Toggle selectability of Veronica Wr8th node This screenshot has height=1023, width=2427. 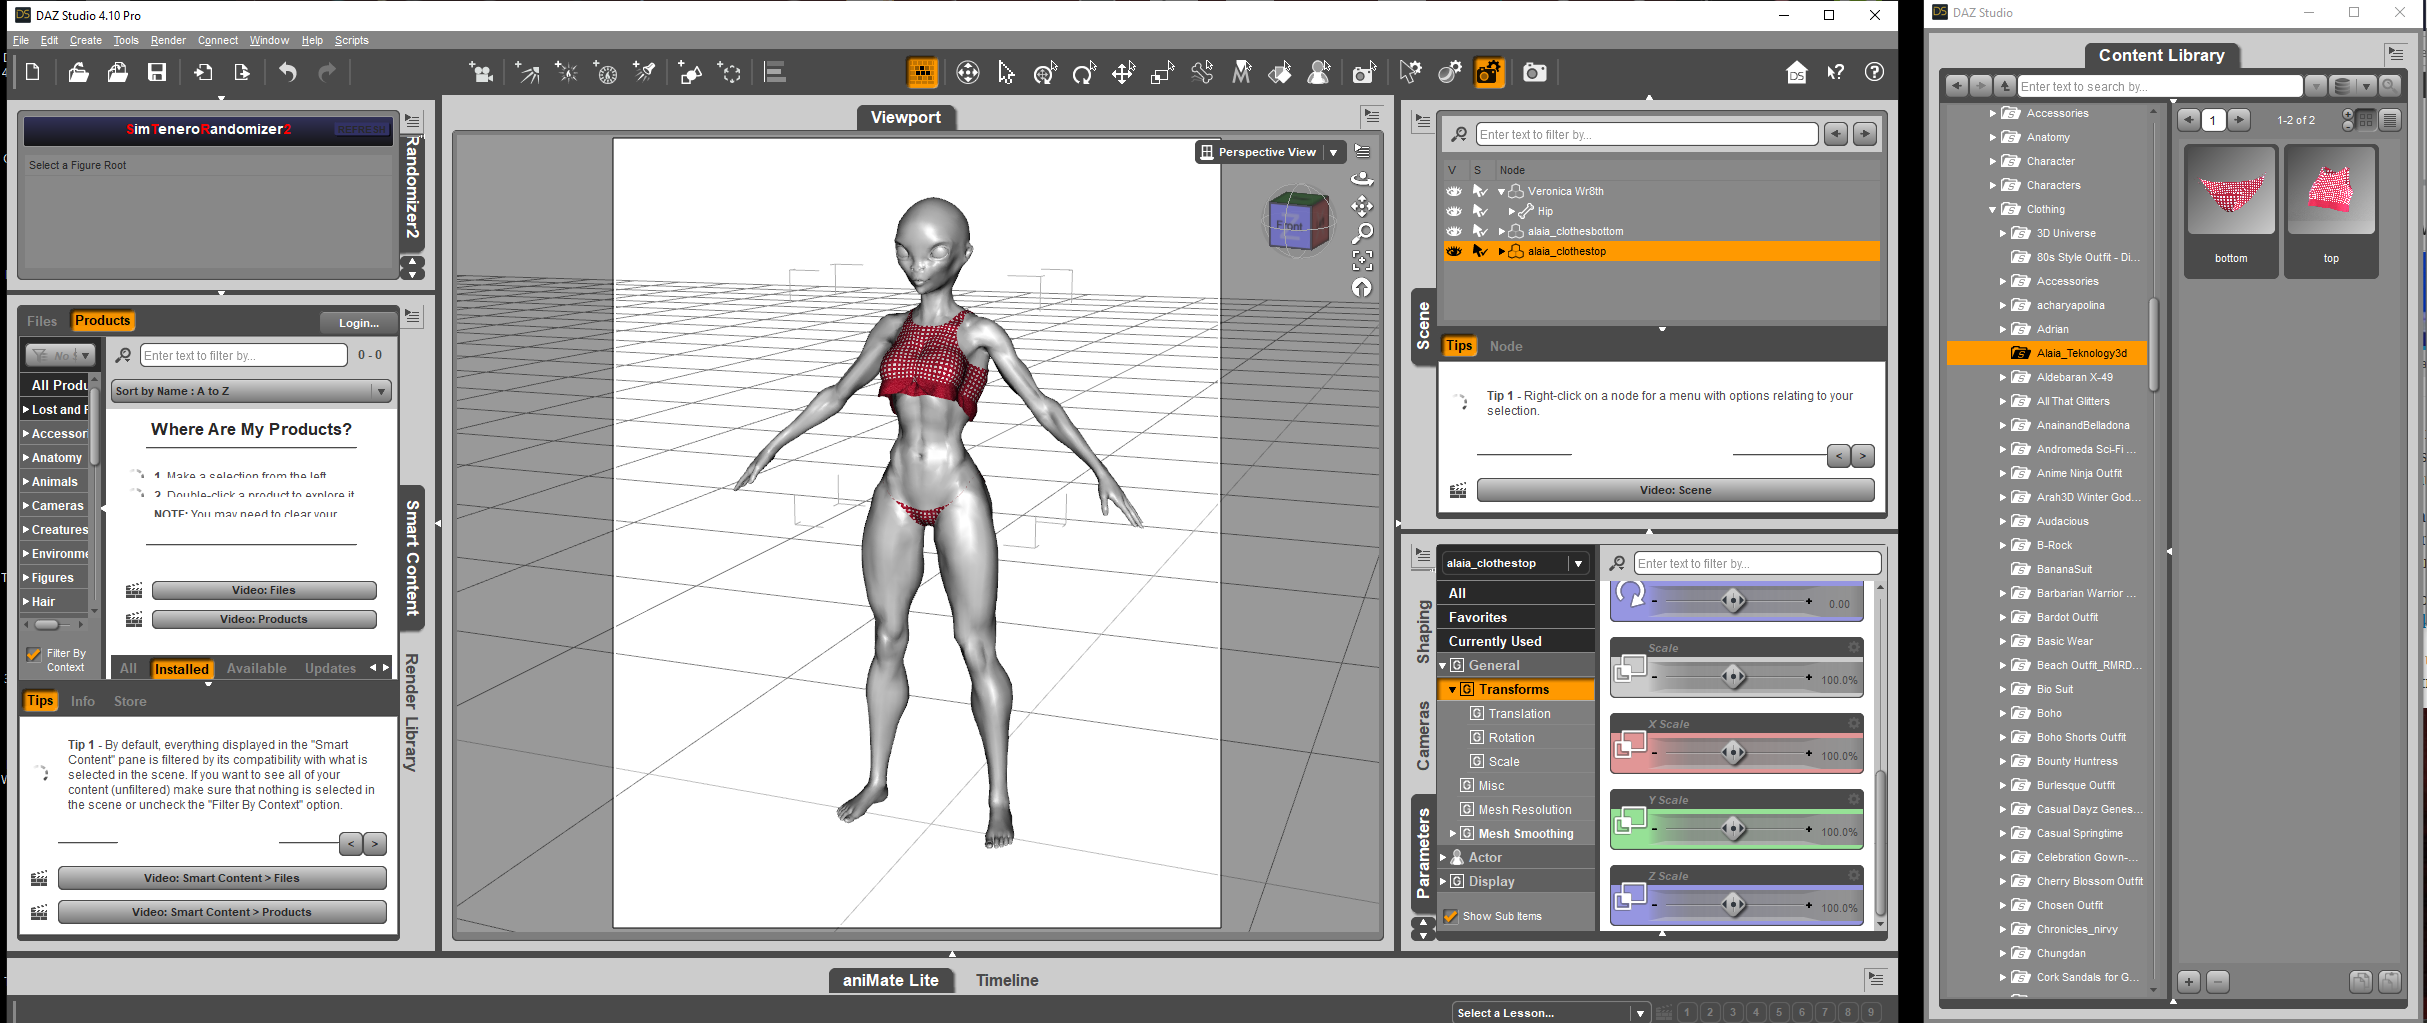click(1480, 191)
